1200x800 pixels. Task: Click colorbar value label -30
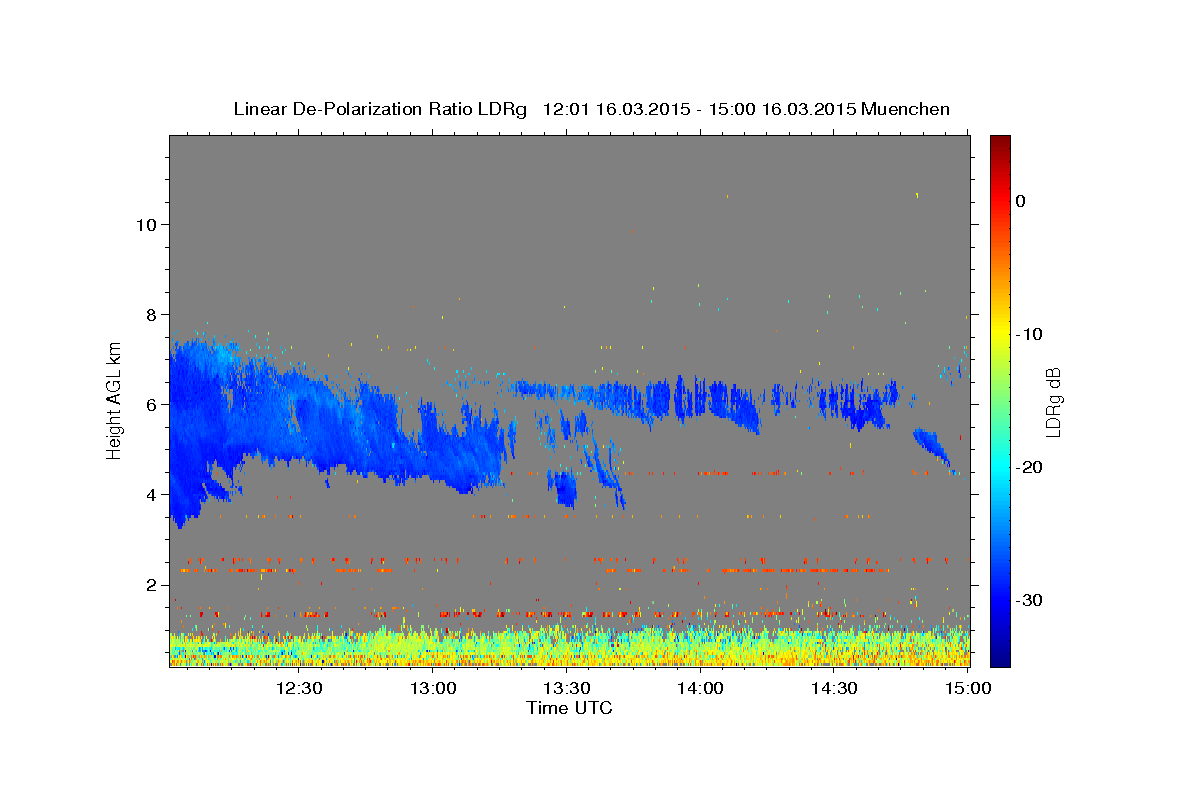1030,600
